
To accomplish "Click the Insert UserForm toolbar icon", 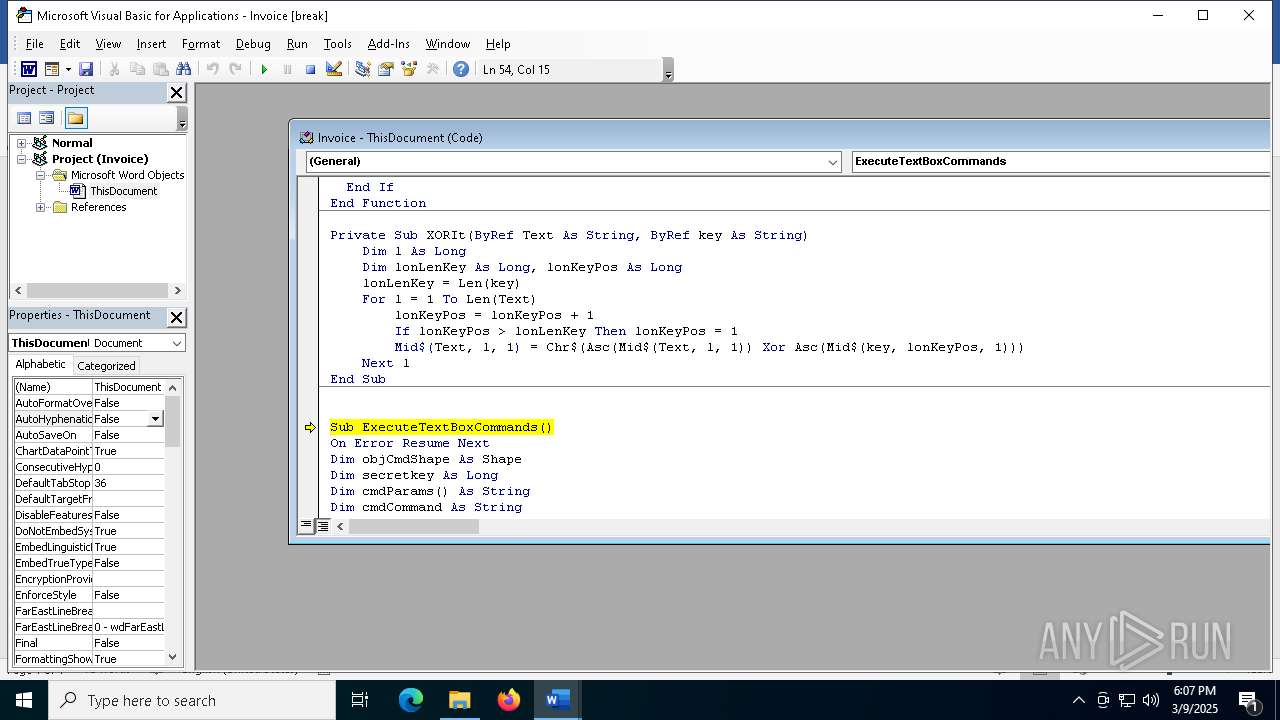I will pos(52,69).
